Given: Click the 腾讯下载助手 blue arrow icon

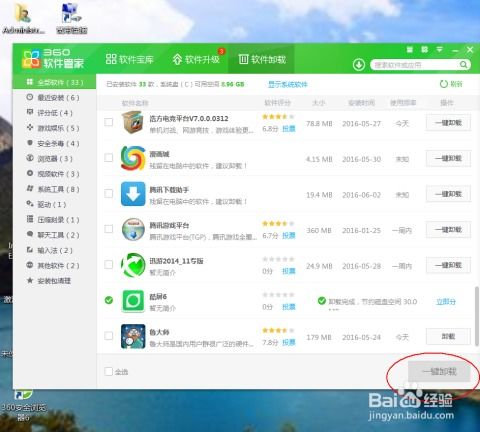Looking at the screenshot, I should click(133, 194).
